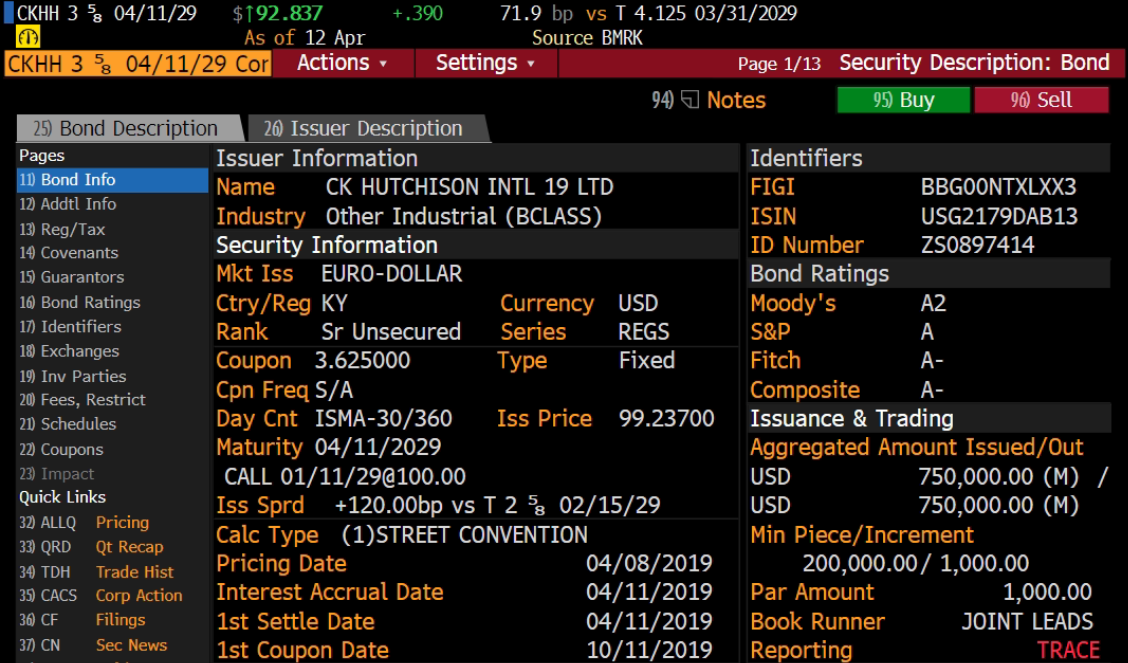Screen dimensions: 1128x663
Task: Click the Min Piece/Increment value 200,000.00/ 1,000.00
Action: click(x=916, y=563)
